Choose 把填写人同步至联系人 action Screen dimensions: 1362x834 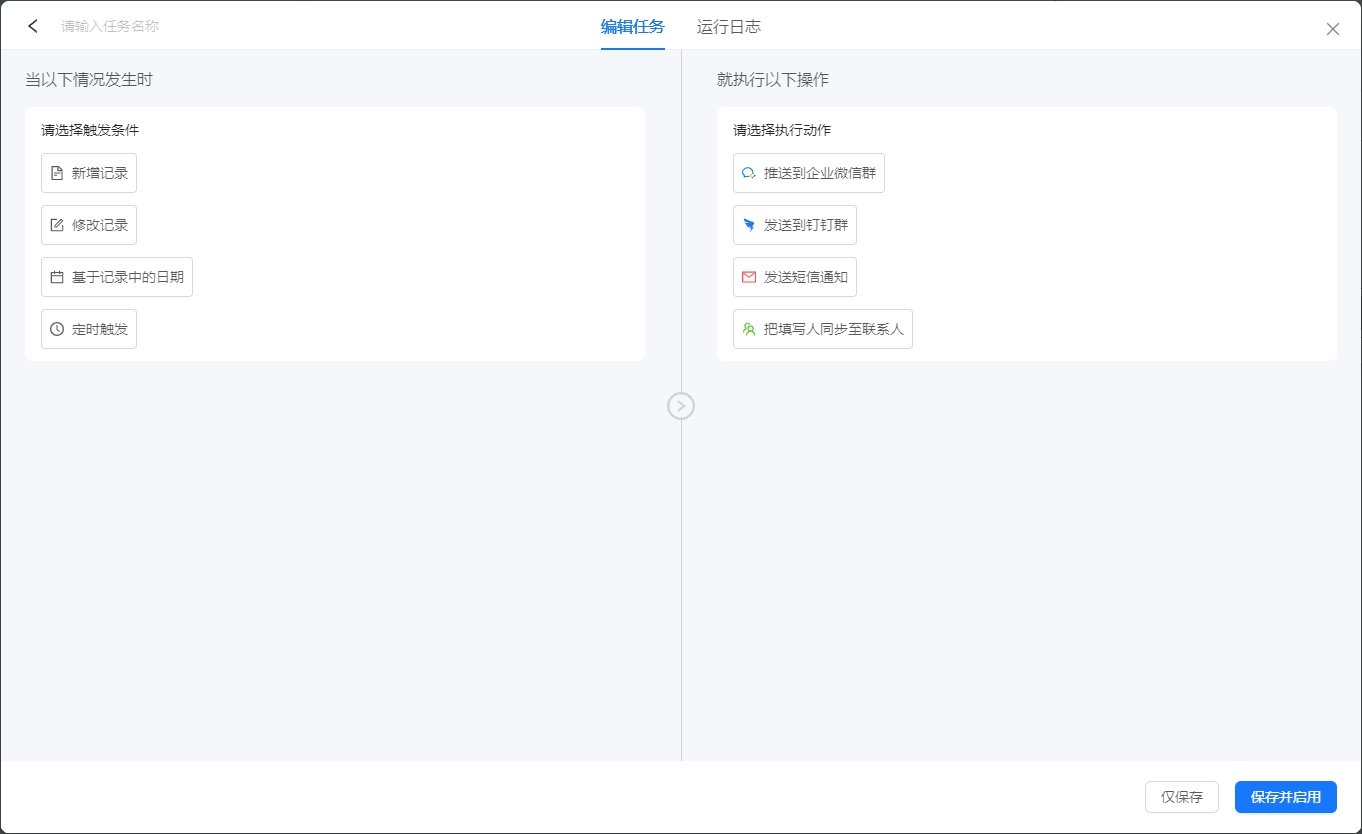pyautogui.click(x=823, y=329)
